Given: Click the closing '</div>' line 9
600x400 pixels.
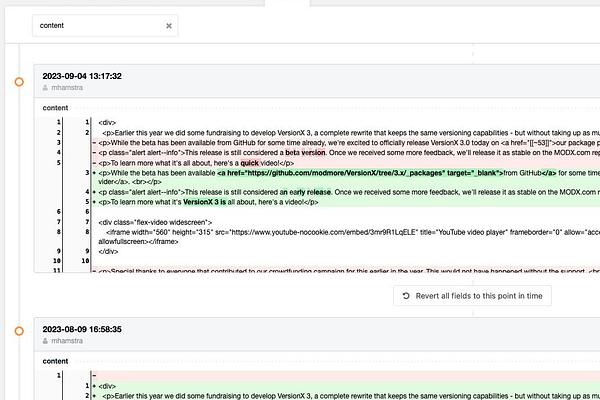Looking at the screenshot, I should point(108,251).
